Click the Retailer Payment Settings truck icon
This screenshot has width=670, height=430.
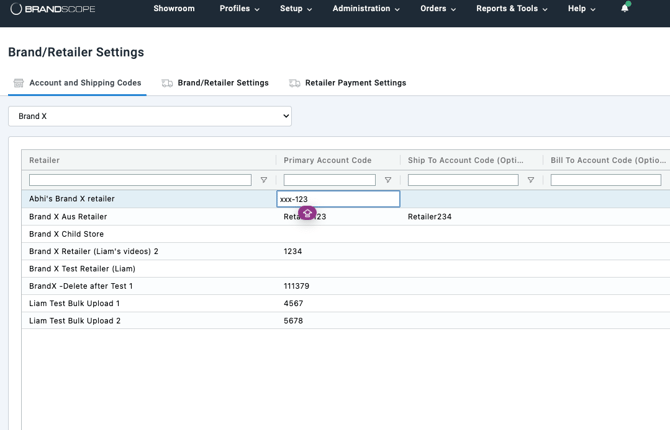pyautogui.click(x=294, y=83)
